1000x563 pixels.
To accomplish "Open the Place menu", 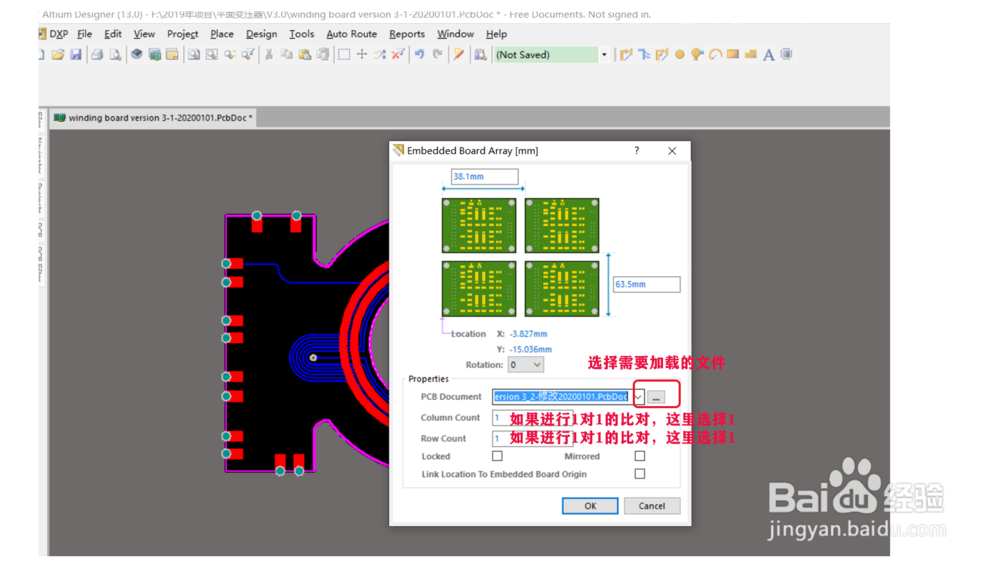I will point(222,34).
